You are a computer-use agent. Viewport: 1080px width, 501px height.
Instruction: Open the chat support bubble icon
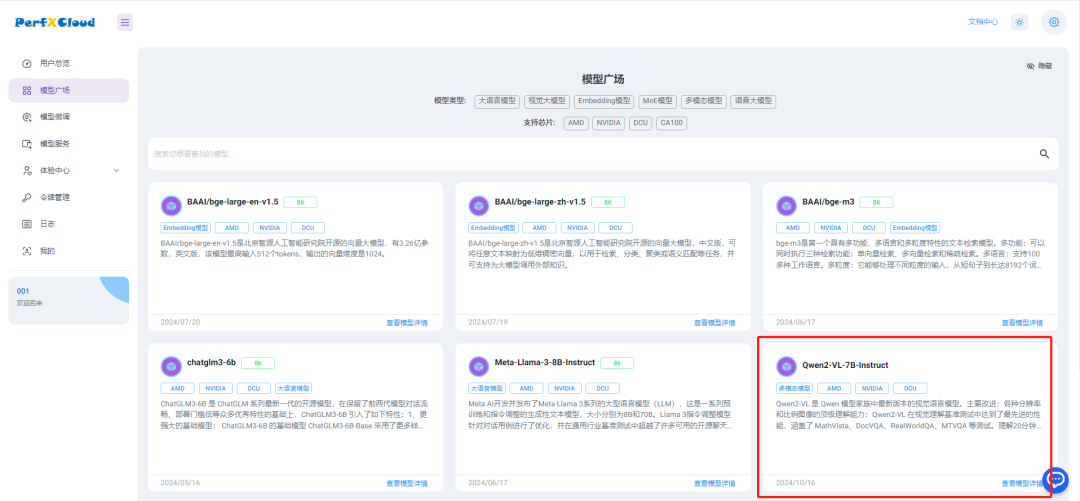click(1055, 480)
